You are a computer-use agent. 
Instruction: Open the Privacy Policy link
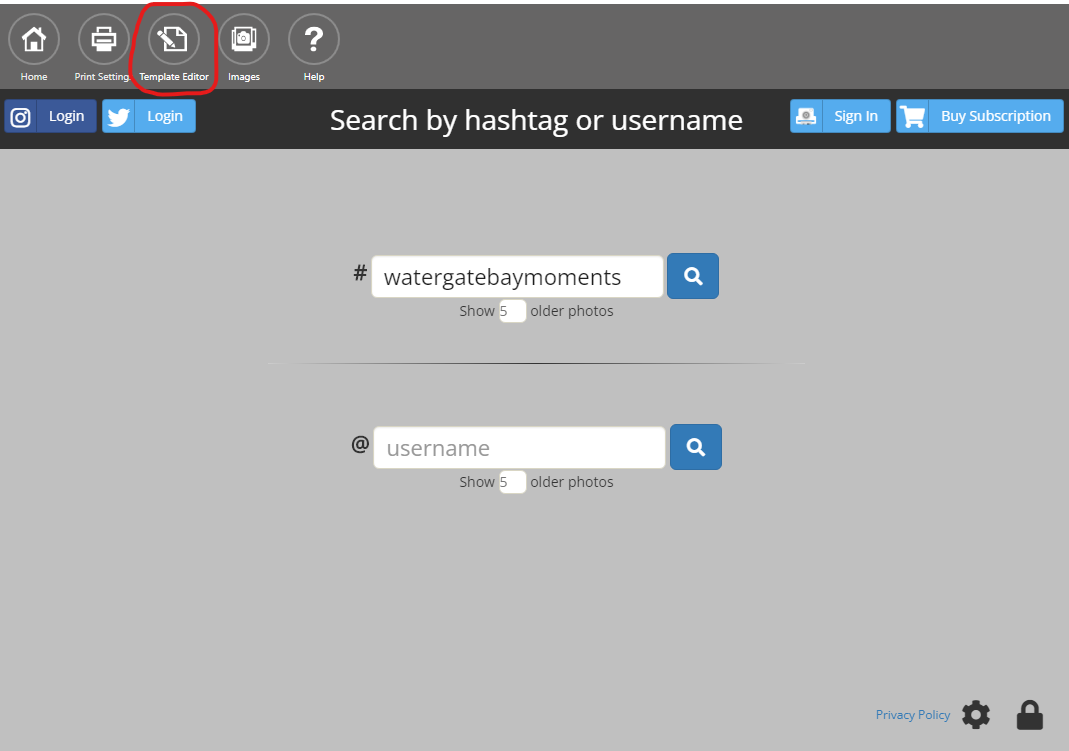[x=913, y=715]
